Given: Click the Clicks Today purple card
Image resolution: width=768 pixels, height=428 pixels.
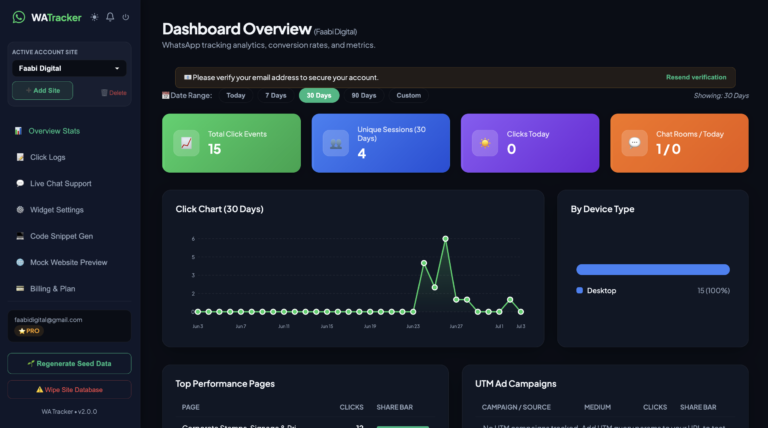Looking at the screenshot, I should [530, 143].
